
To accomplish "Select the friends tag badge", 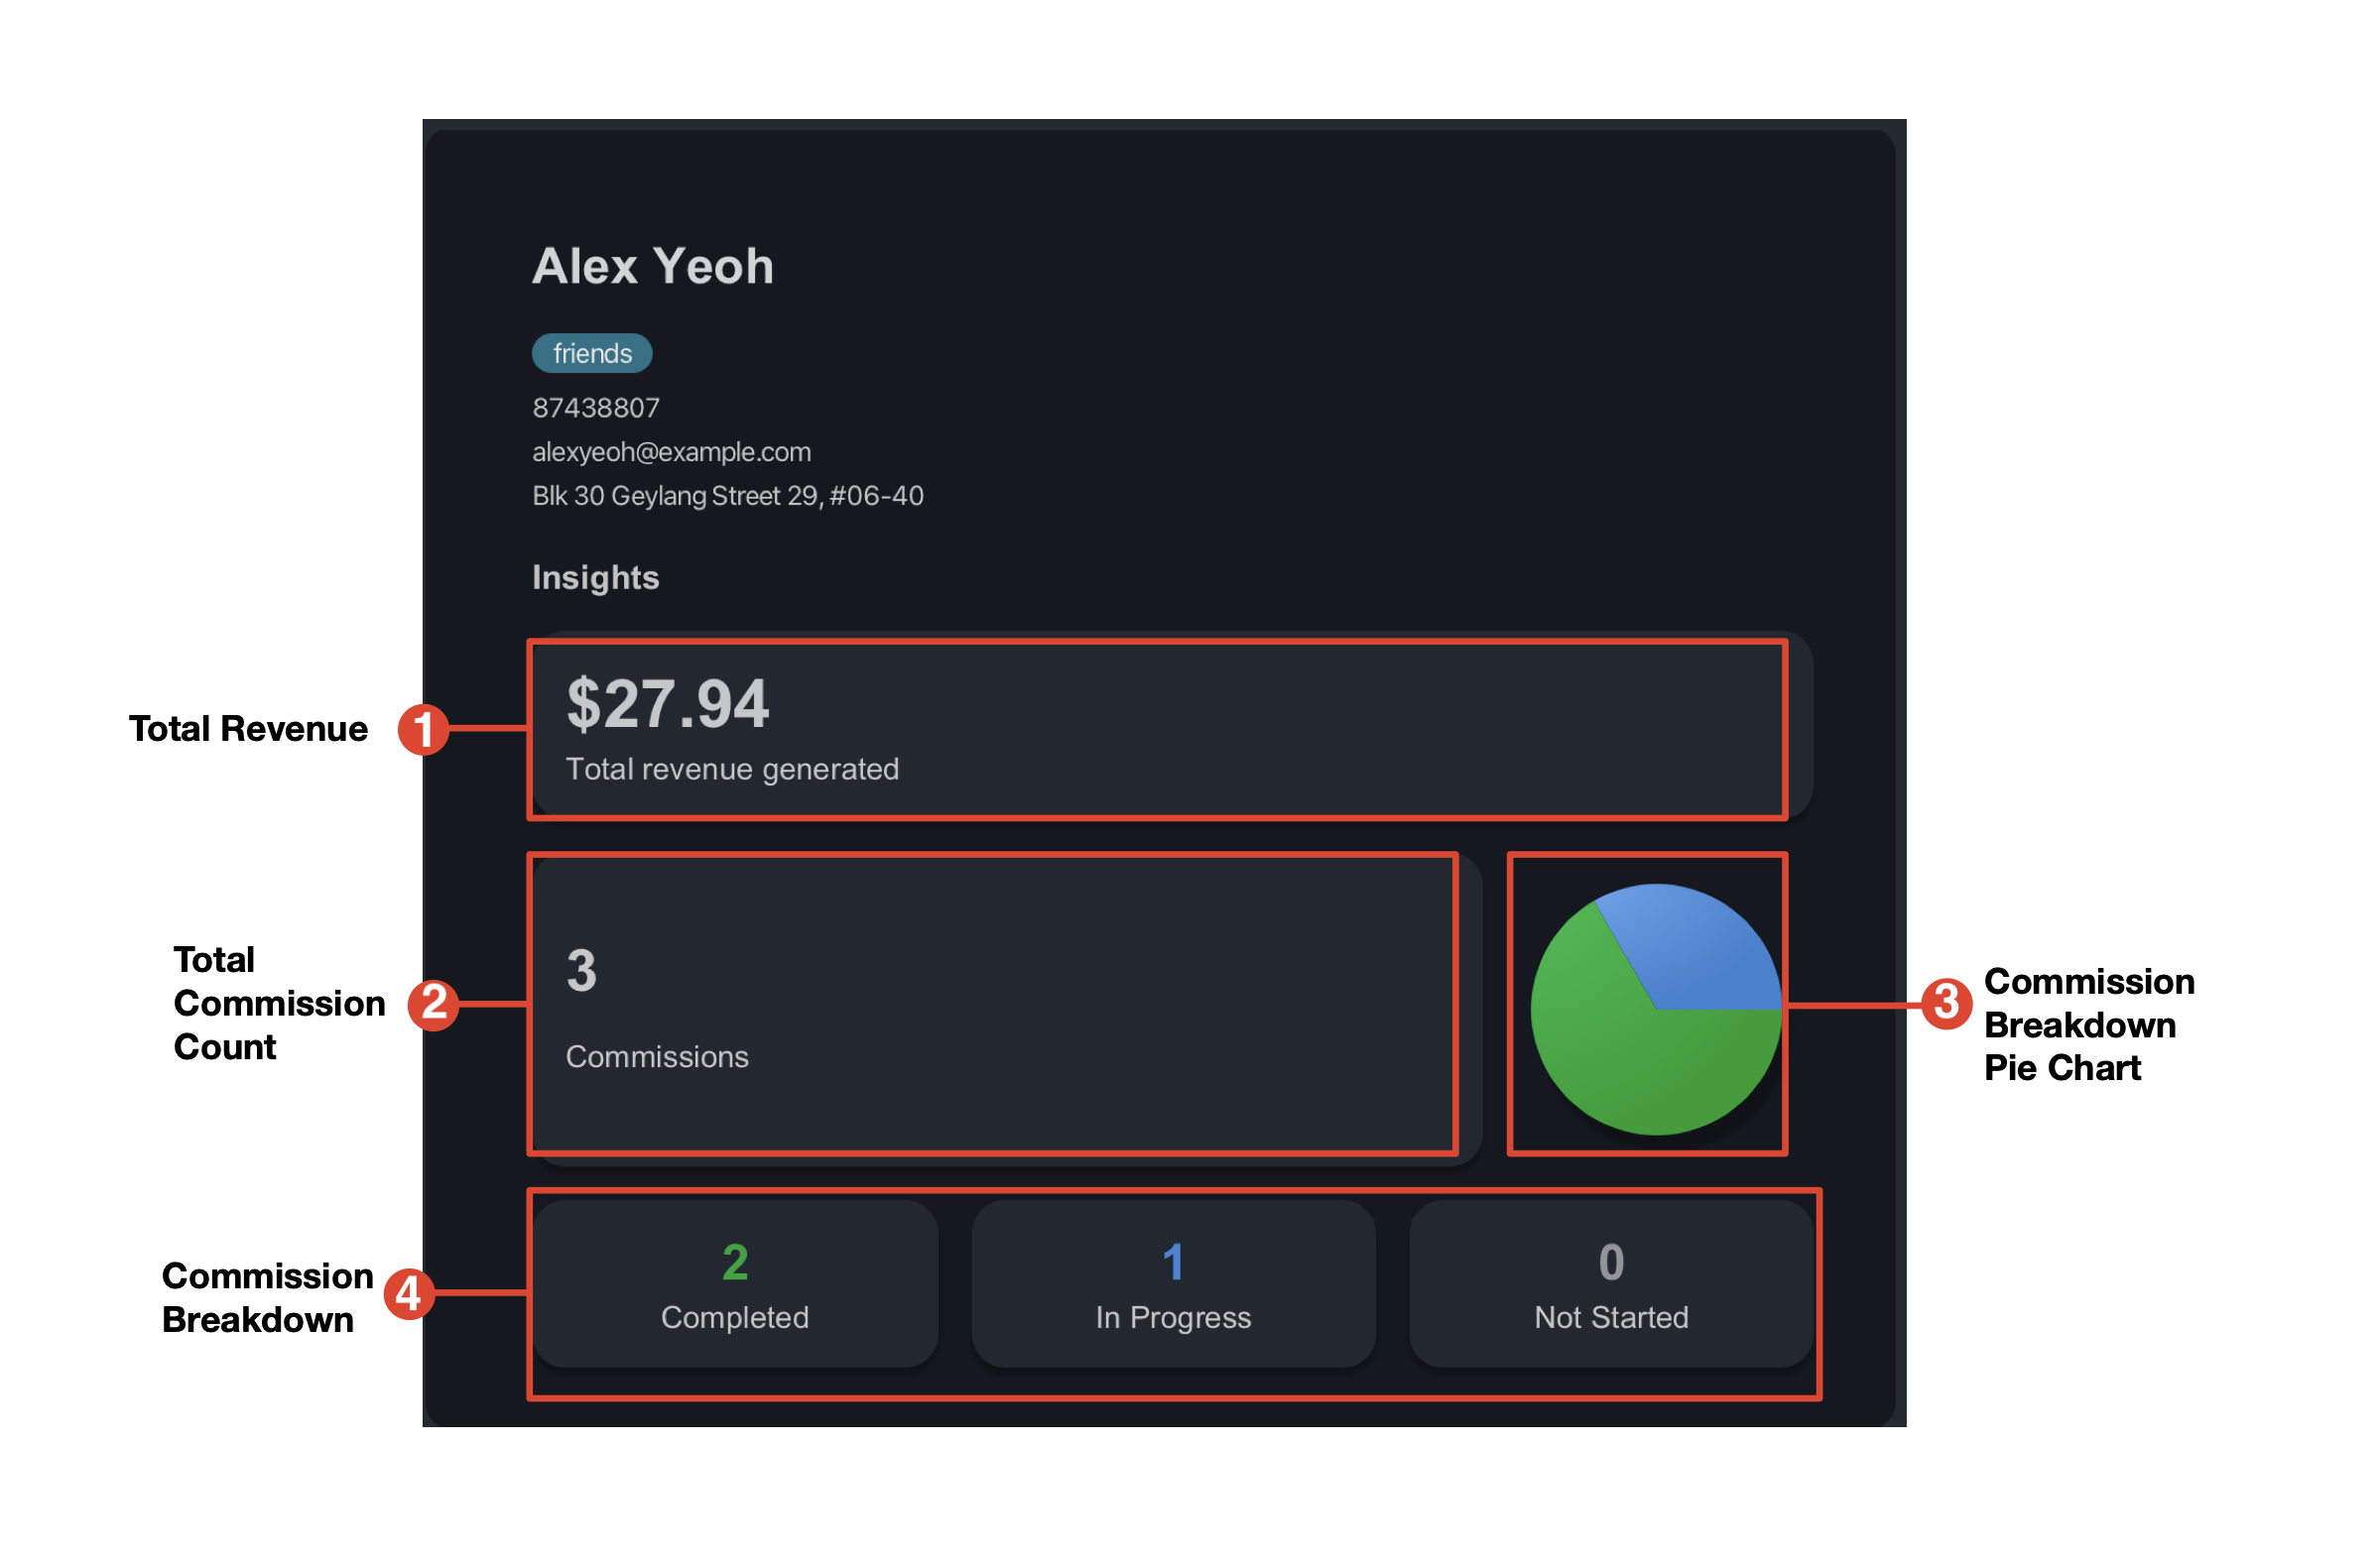I will pyautogui.click(x=592, y=353).
